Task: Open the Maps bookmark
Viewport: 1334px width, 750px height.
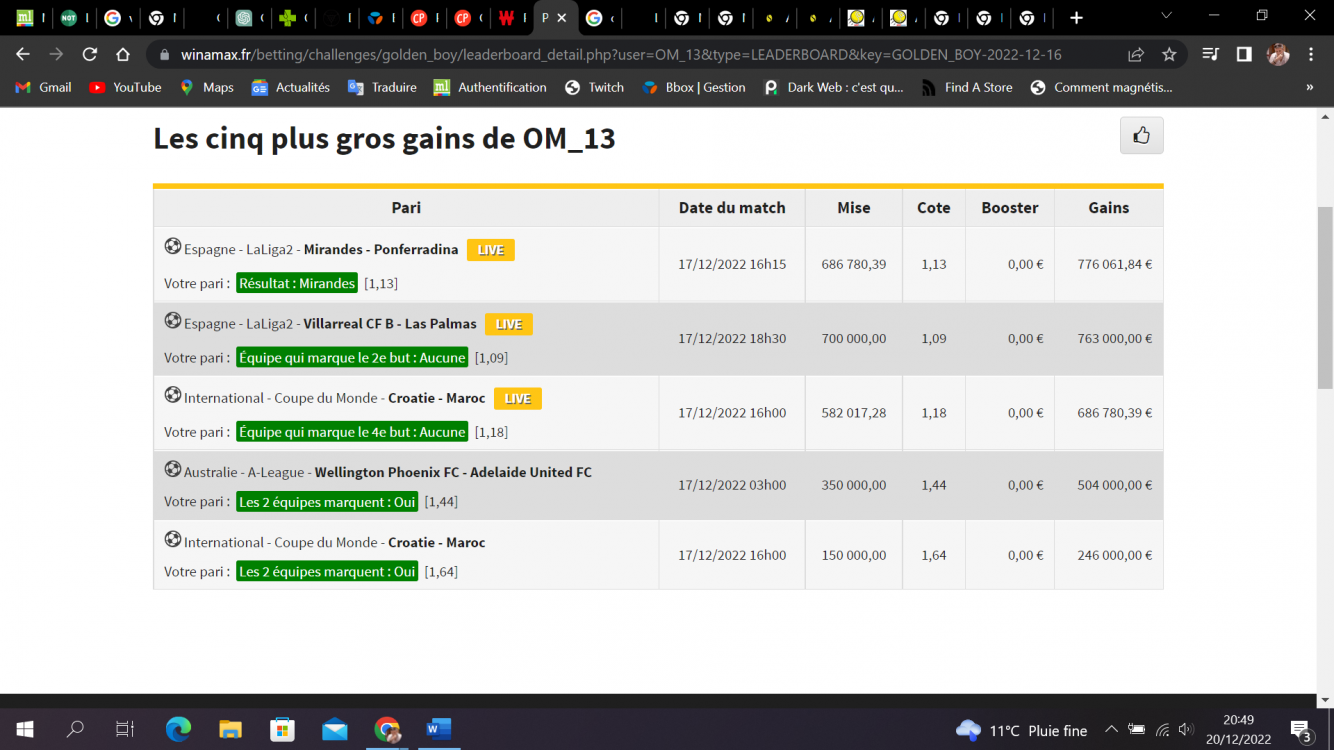Action: click(207, 87)
